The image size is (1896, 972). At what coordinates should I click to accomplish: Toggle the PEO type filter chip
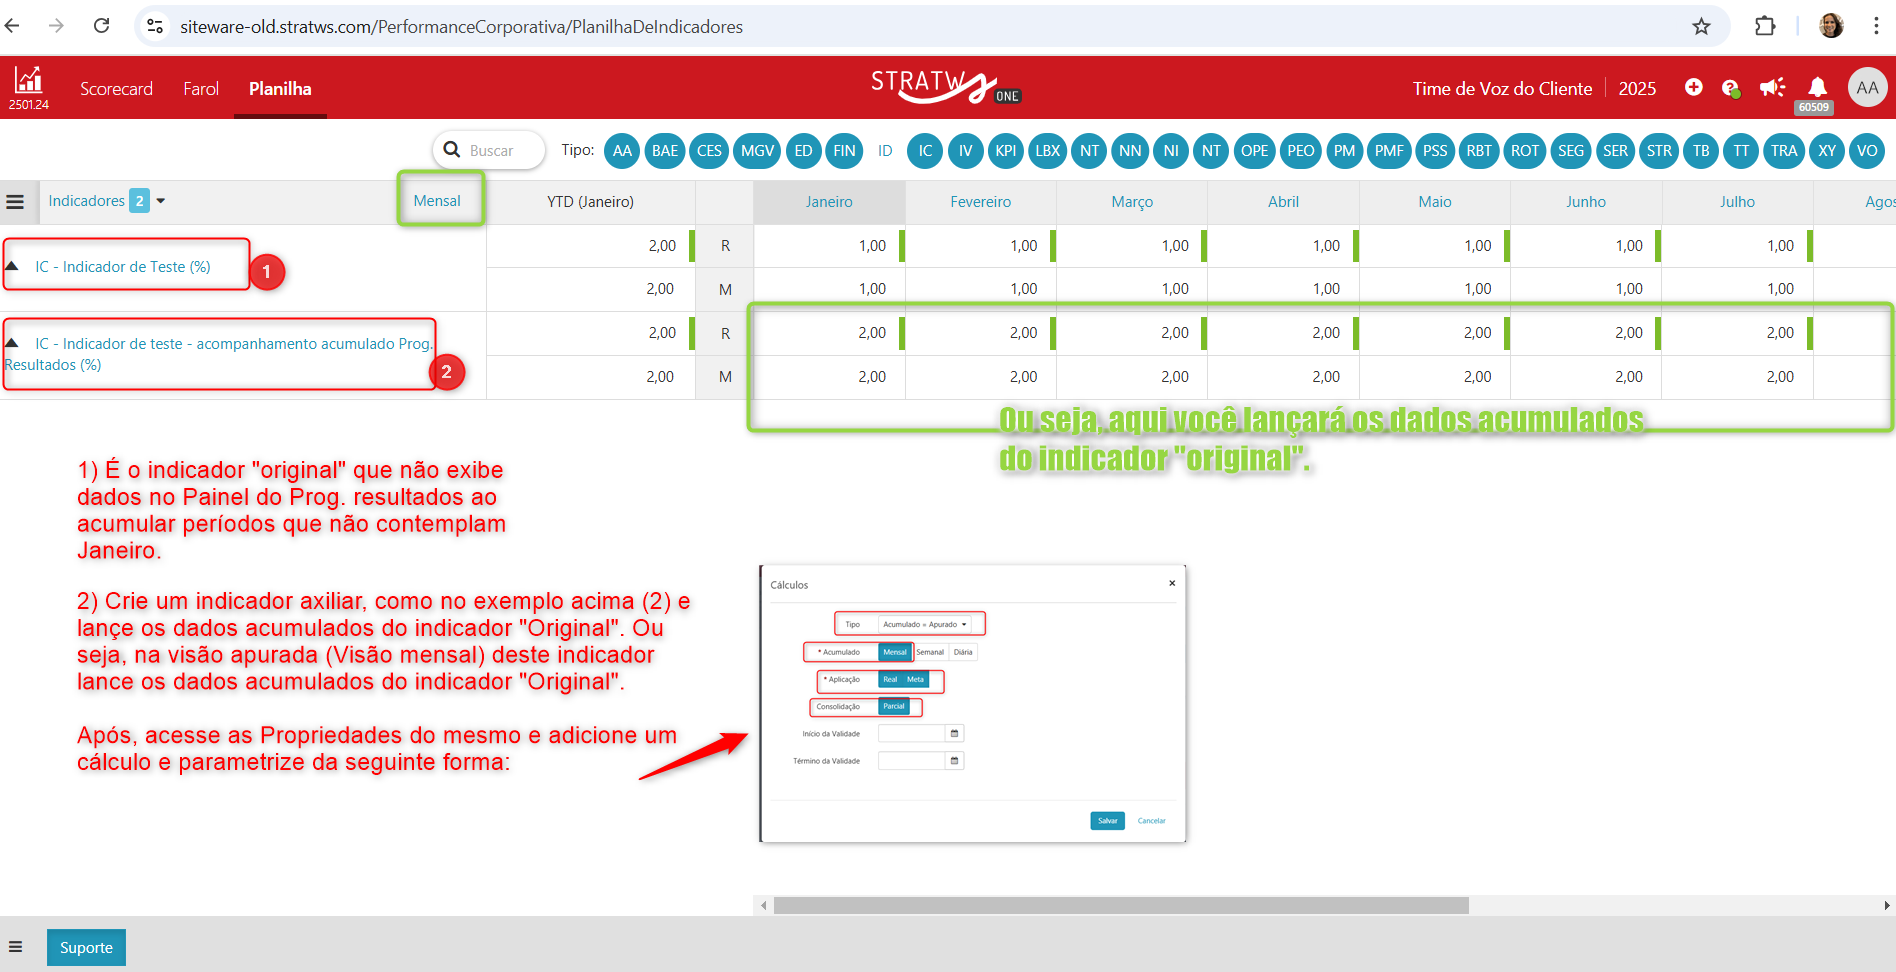click(x=1301, y=151)
